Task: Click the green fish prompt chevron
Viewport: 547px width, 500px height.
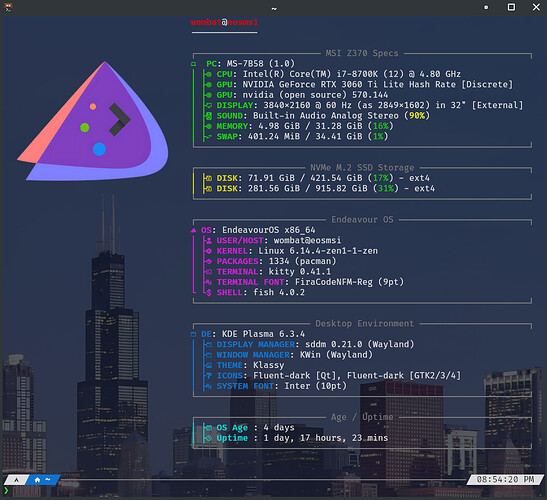Action: (6, 491)
